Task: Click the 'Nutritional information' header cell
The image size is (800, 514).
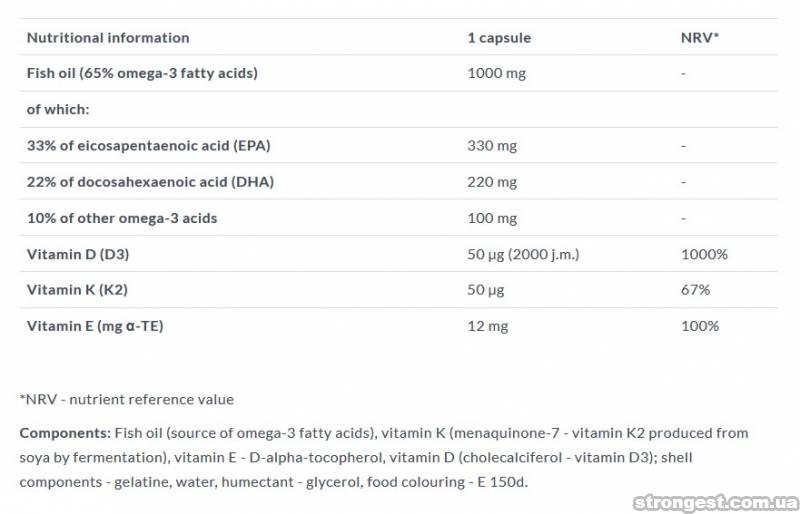Action: (x=107, y=38)
